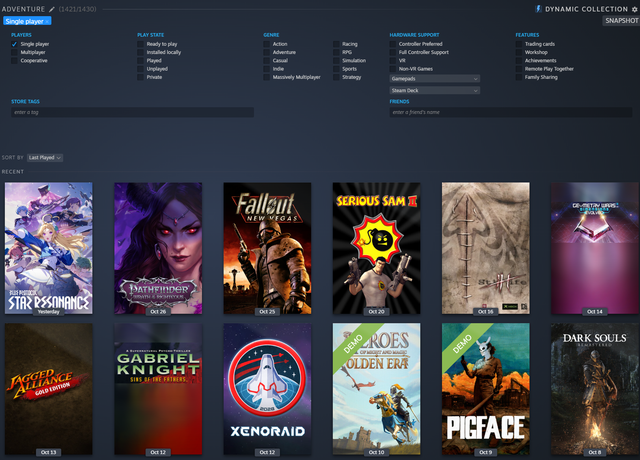
Task: Open Pathfinder Wrath of the Righteous tile
Action: tap(158, 248)
